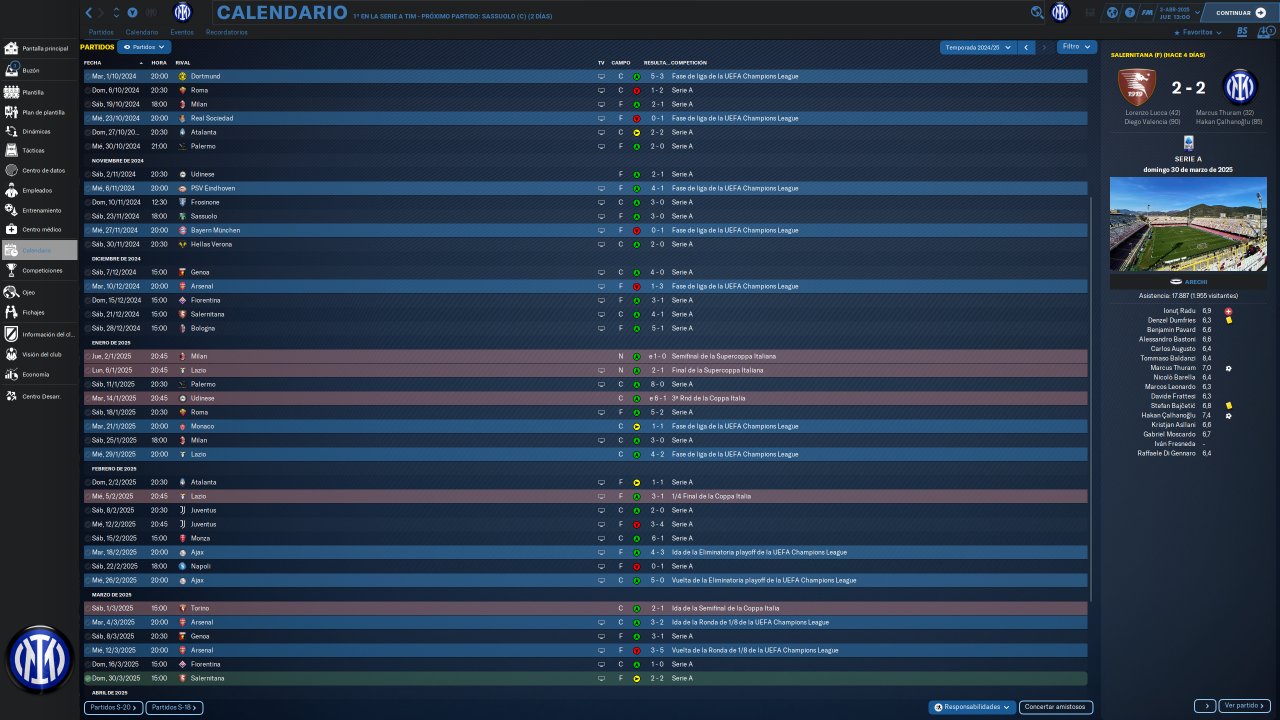
Task: Expand the Filtro dropdown
Action: pos(1076,47)
